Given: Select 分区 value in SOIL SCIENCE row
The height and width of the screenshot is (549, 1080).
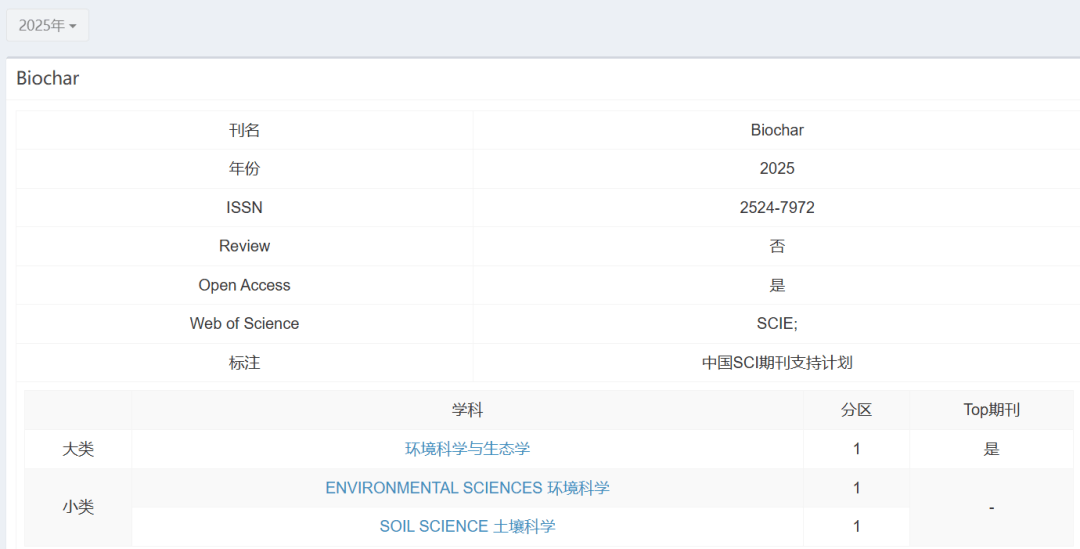Looking at the screenshot, I should tap(856, 527).
